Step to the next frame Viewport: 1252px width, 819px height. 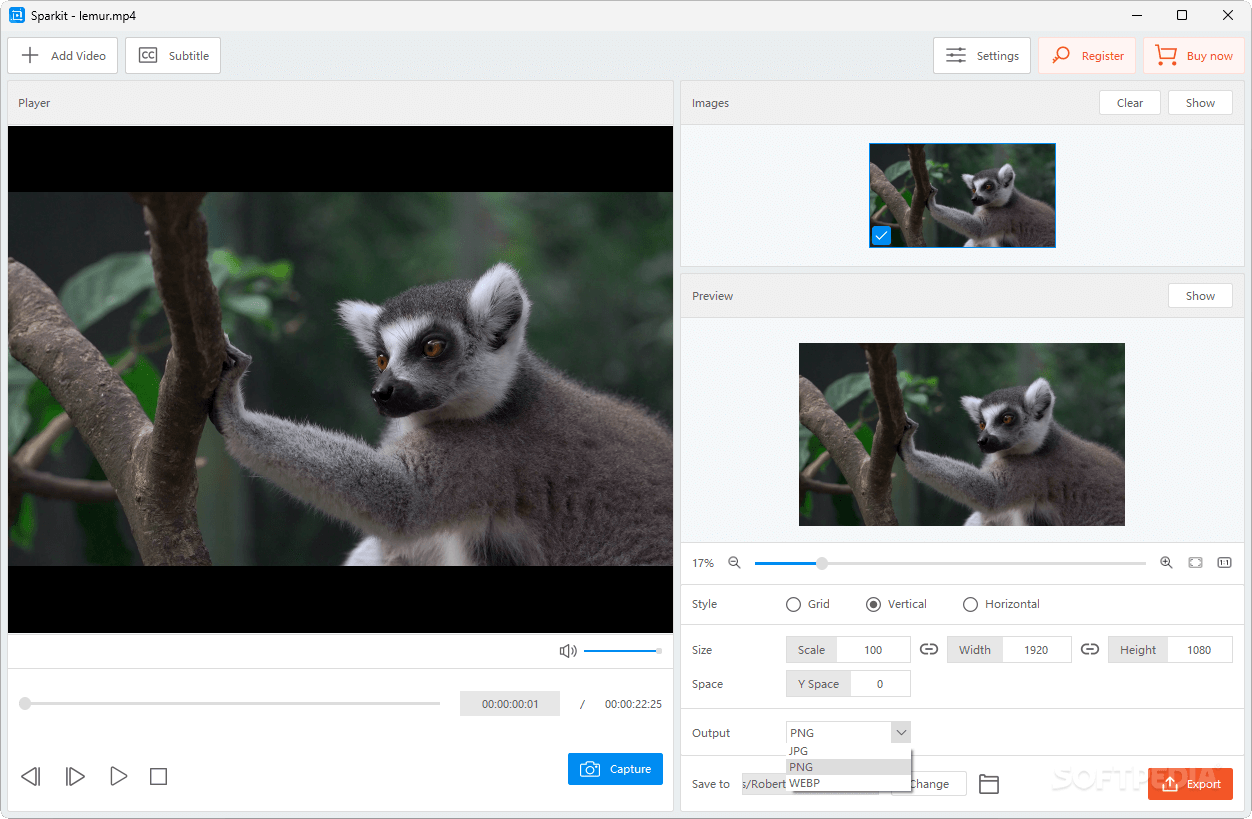coord(75,776)
